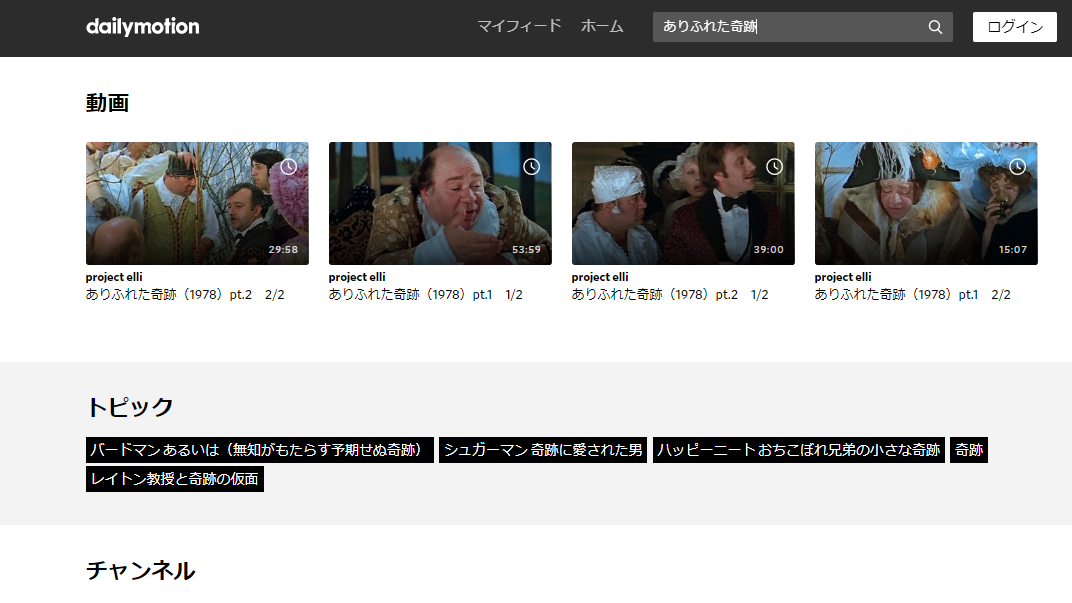This screenshot has width=1072, height=603.
Task: Select topic レイトン教授と奇跡の仮面
Action: (x=175, y=479)
